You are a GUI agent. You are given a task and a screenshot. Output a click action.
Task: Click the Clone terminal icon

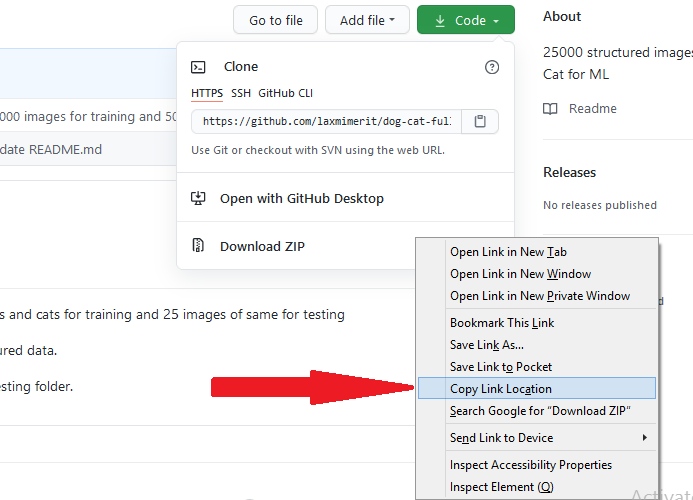coord(198,67)
